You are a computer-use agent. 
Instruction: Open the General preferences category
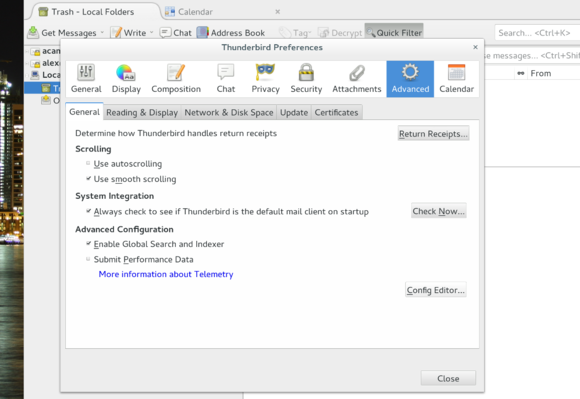pyautogui.click(x=86, y=79)
